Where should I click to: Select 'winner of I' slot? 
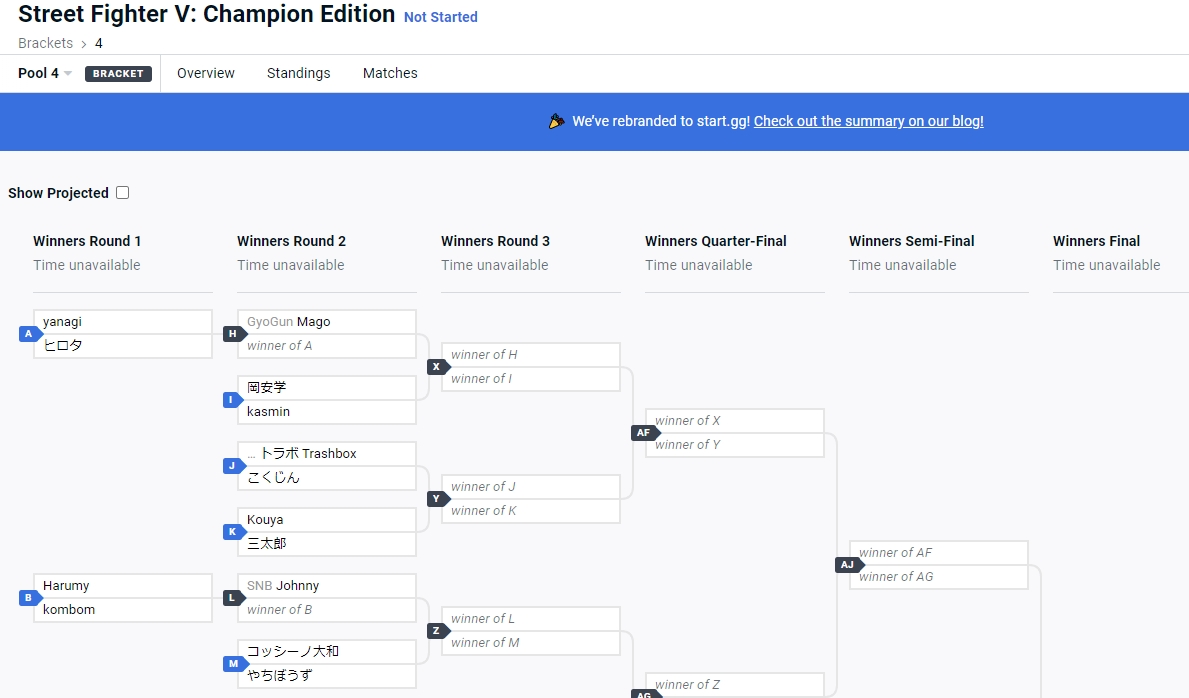point(531,379)
